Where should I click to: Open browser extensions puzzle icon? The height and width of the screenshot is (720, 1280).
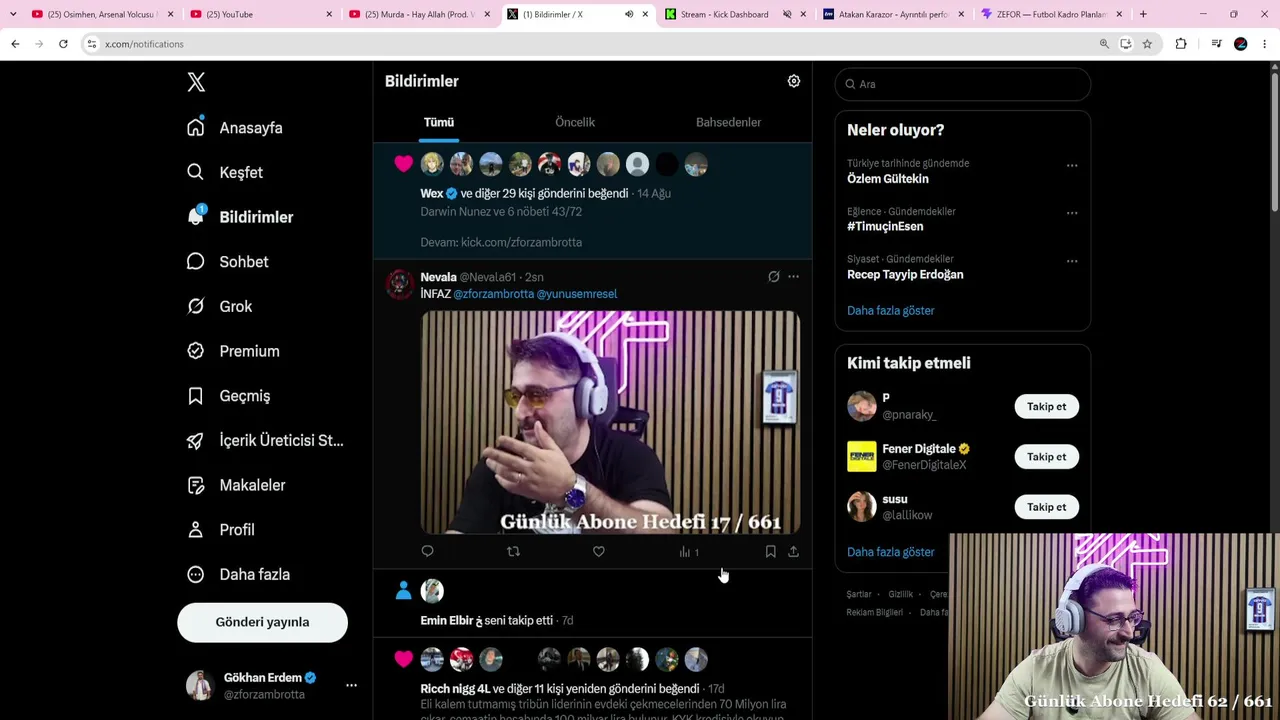pyautogui.click(x=1181, y=44)
